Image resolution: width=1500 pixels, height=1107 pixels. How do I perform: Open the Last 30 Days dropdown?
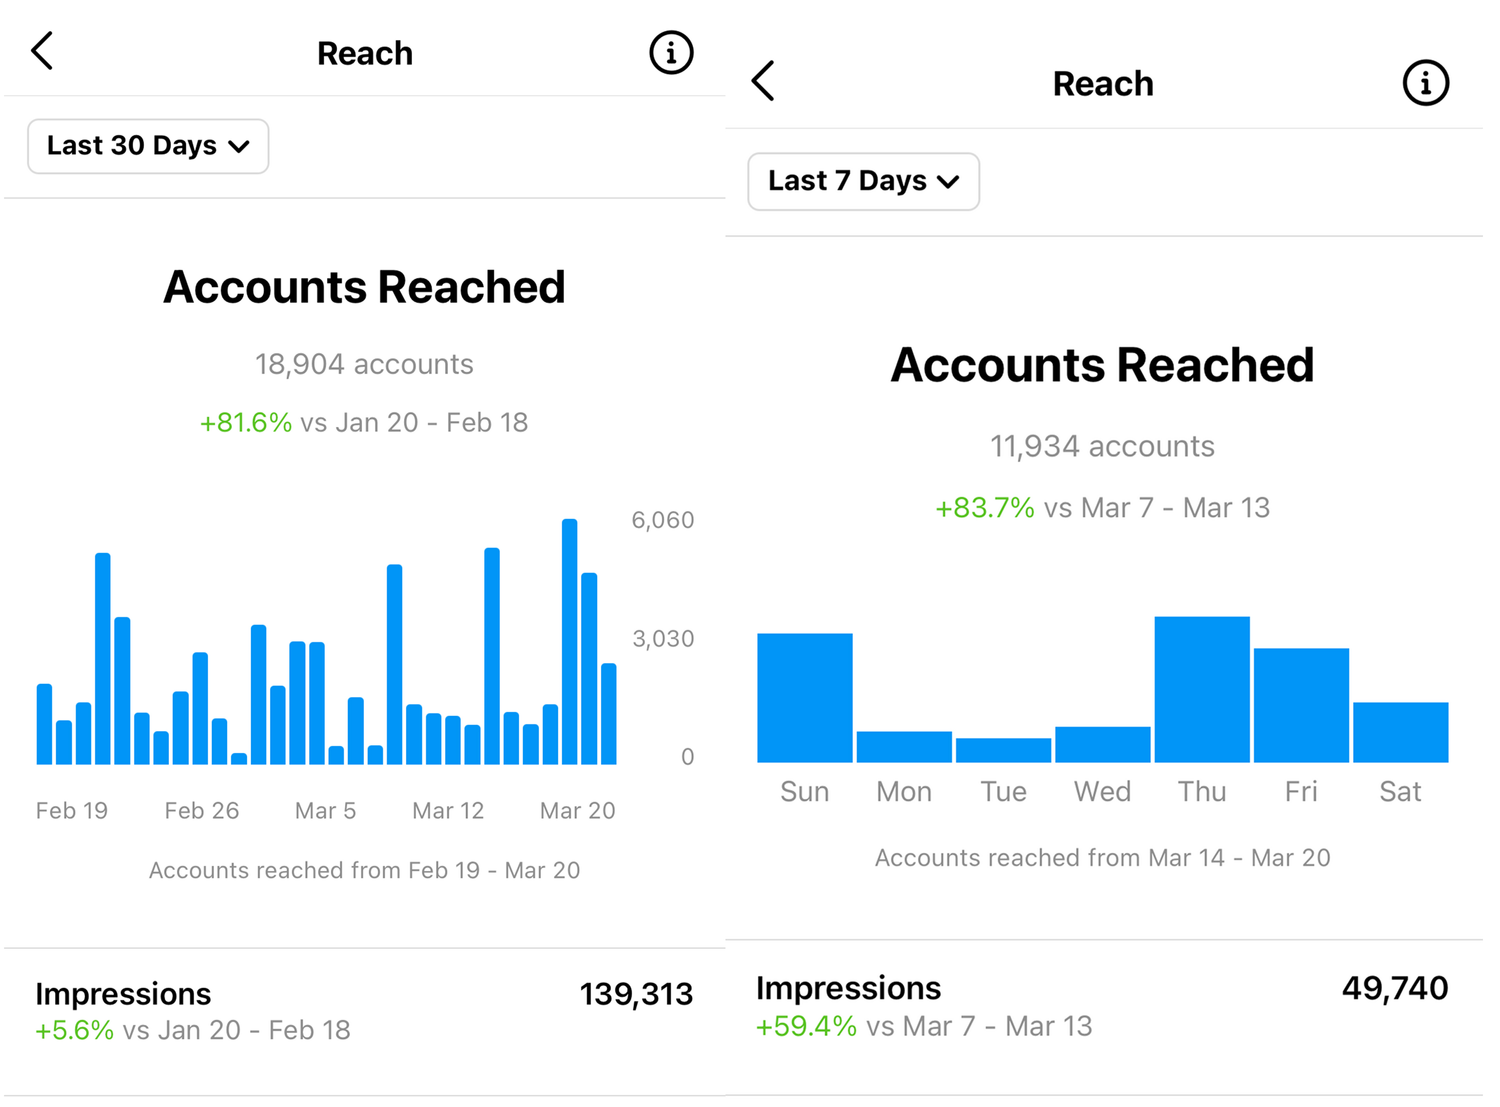tap(148, 146)
